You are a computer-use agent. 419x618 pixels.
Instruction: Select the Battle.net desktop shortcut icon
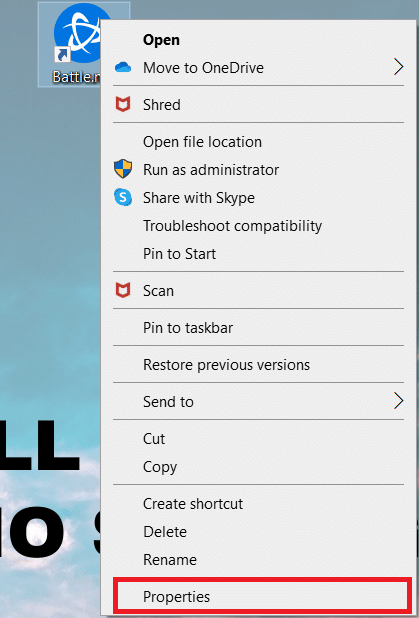[78, 34]
